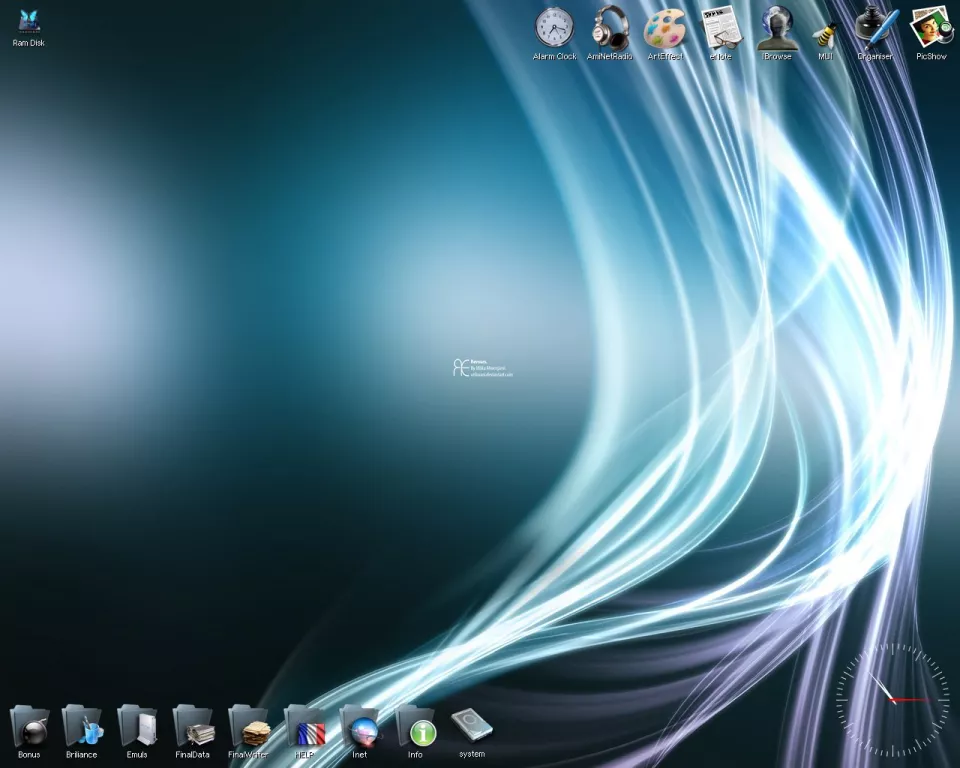960x768 pixels.
Task: Open the Inet folder
Action: 360,725
